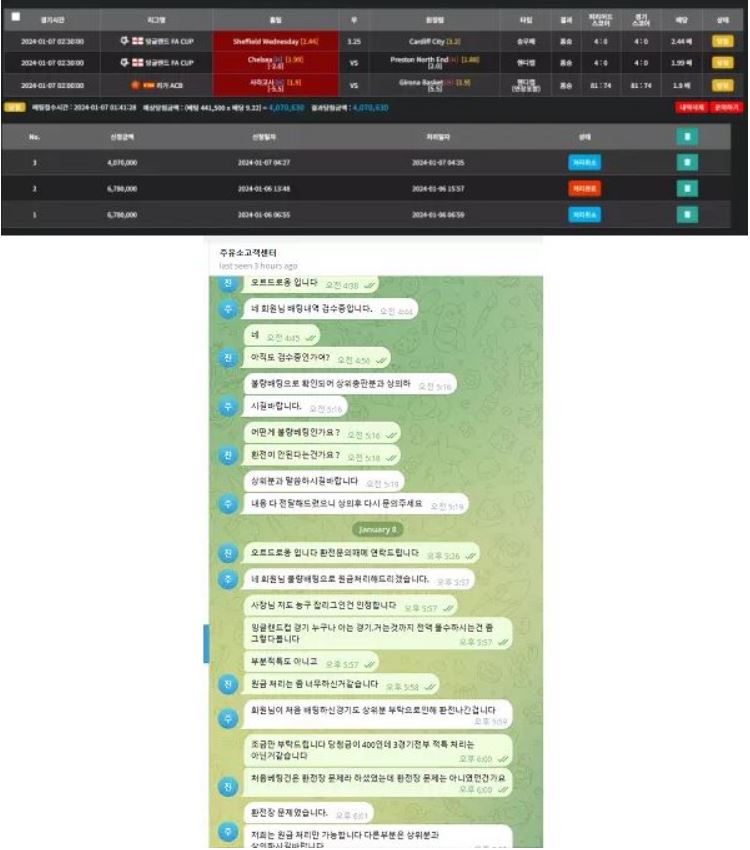Click the rightmost red button beside the payout summary
750x850 pixels.
click(726, 107)
